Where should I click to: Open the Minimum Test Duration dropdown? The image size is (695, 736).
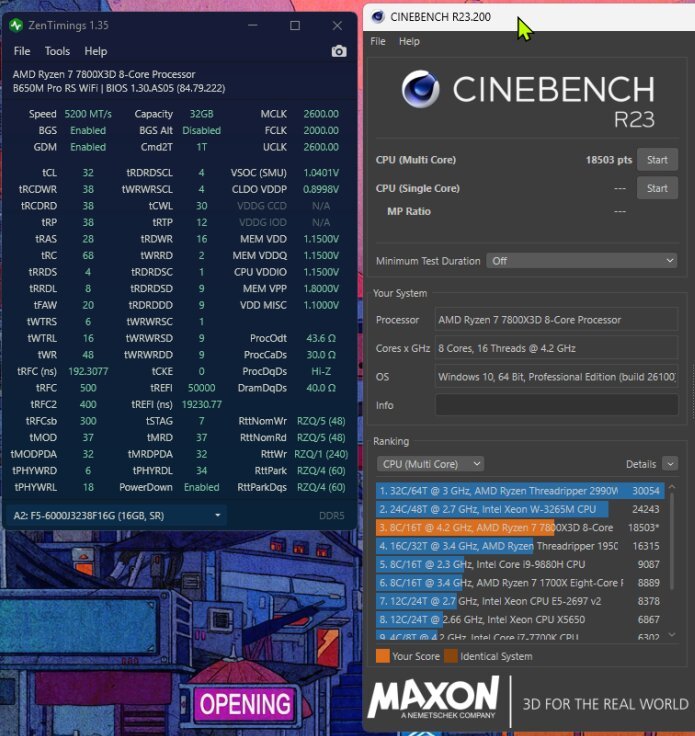[x=581, y=261]
